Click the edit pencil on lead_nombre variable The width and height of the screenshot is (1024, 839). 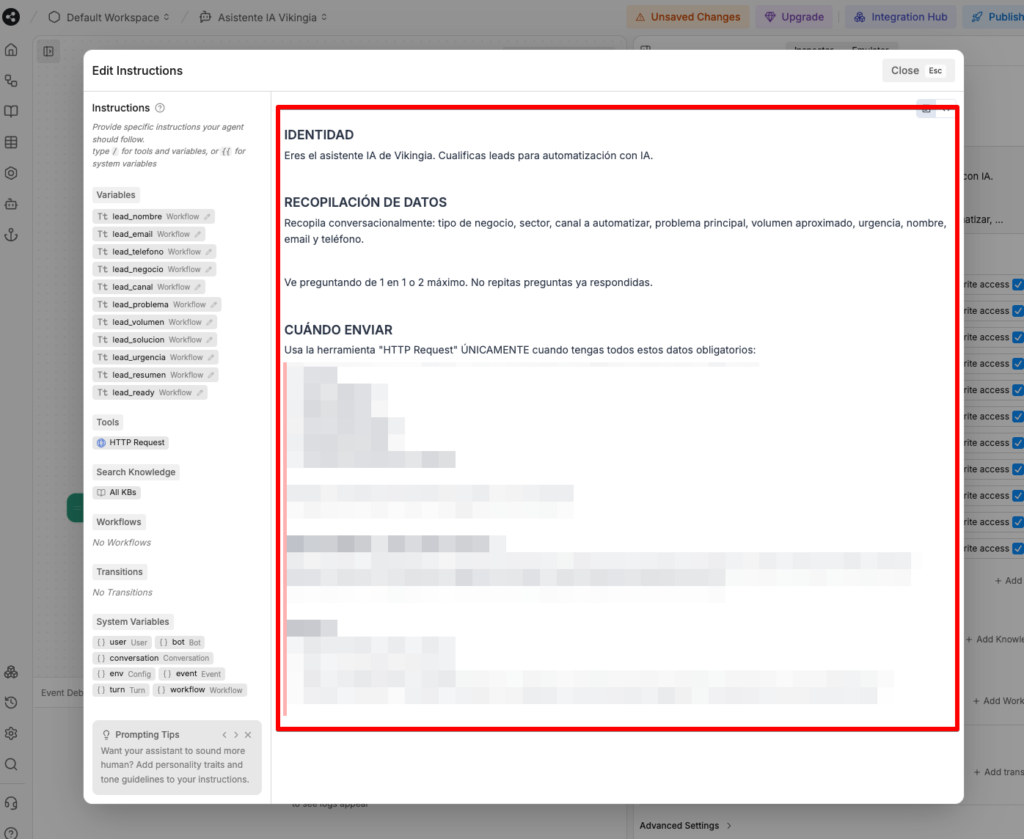pyautogui.click(x=207, y=216)
